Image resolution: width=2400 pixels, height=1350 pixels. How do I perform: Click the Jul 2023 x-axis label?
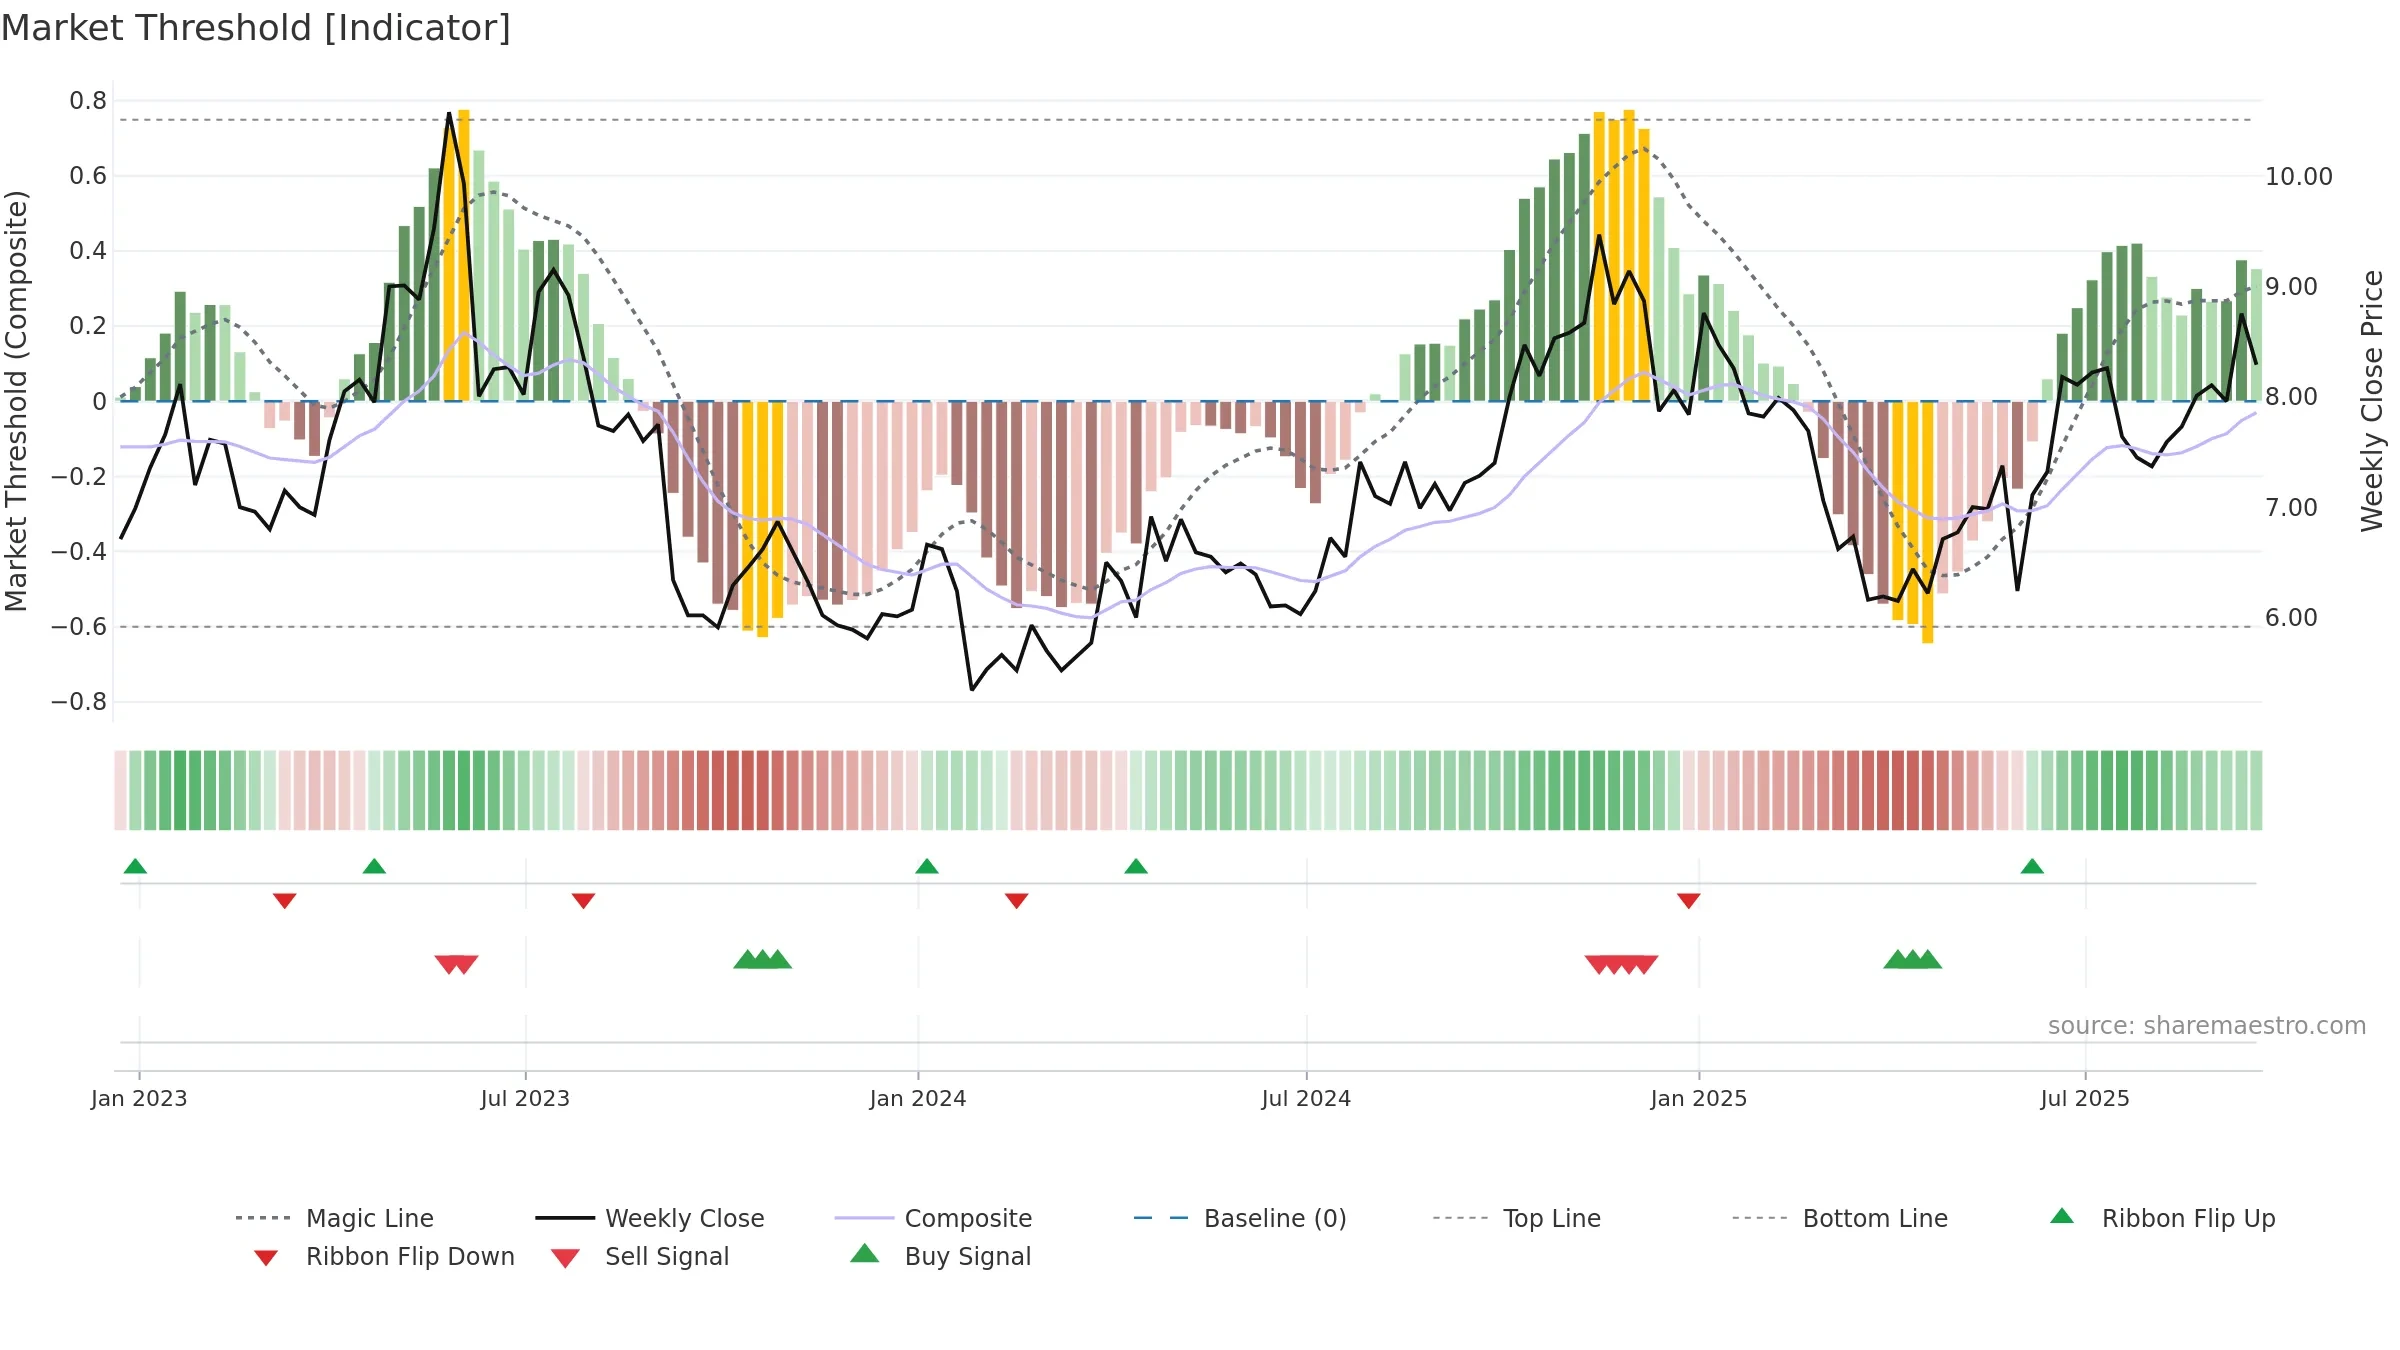[x=525, y=1098]
